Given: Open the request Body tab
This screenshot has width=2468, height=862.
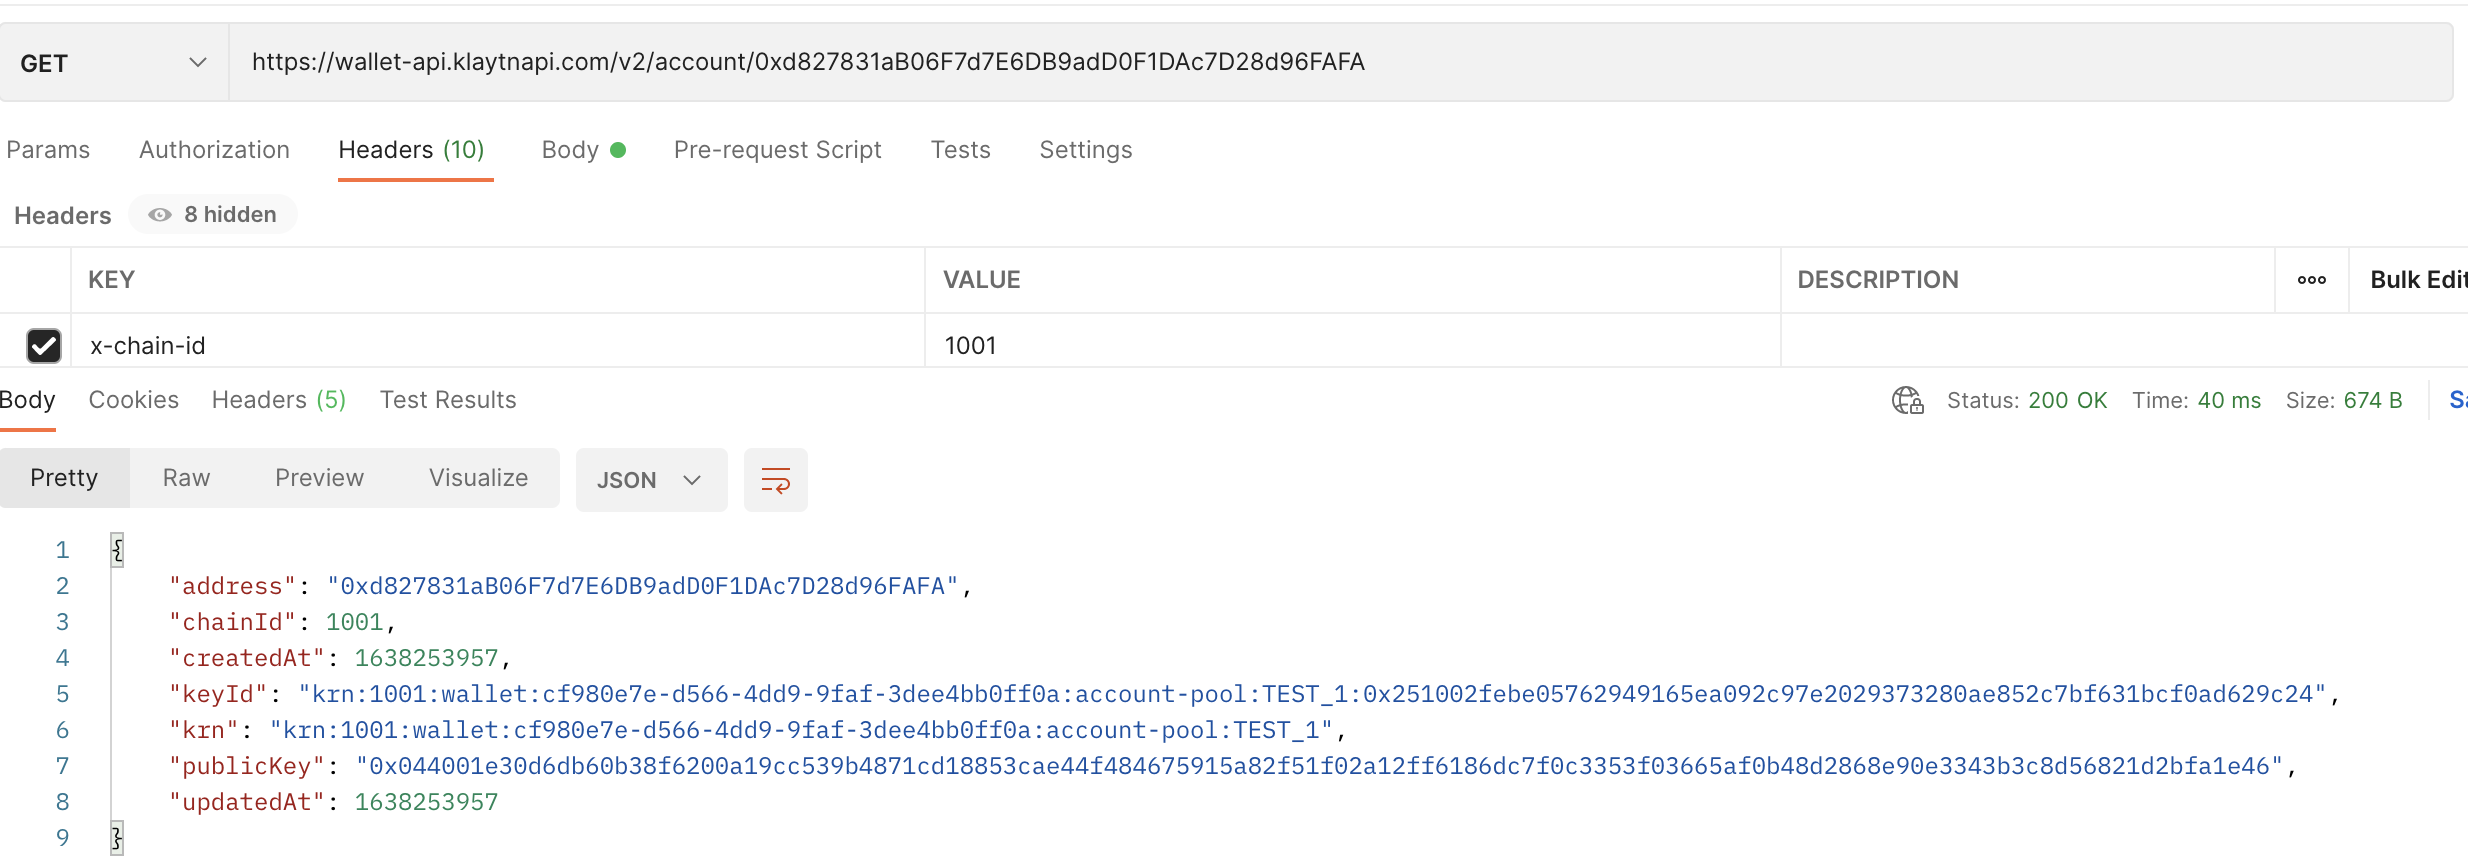Looking at the screenshot, I should (583, 150).
